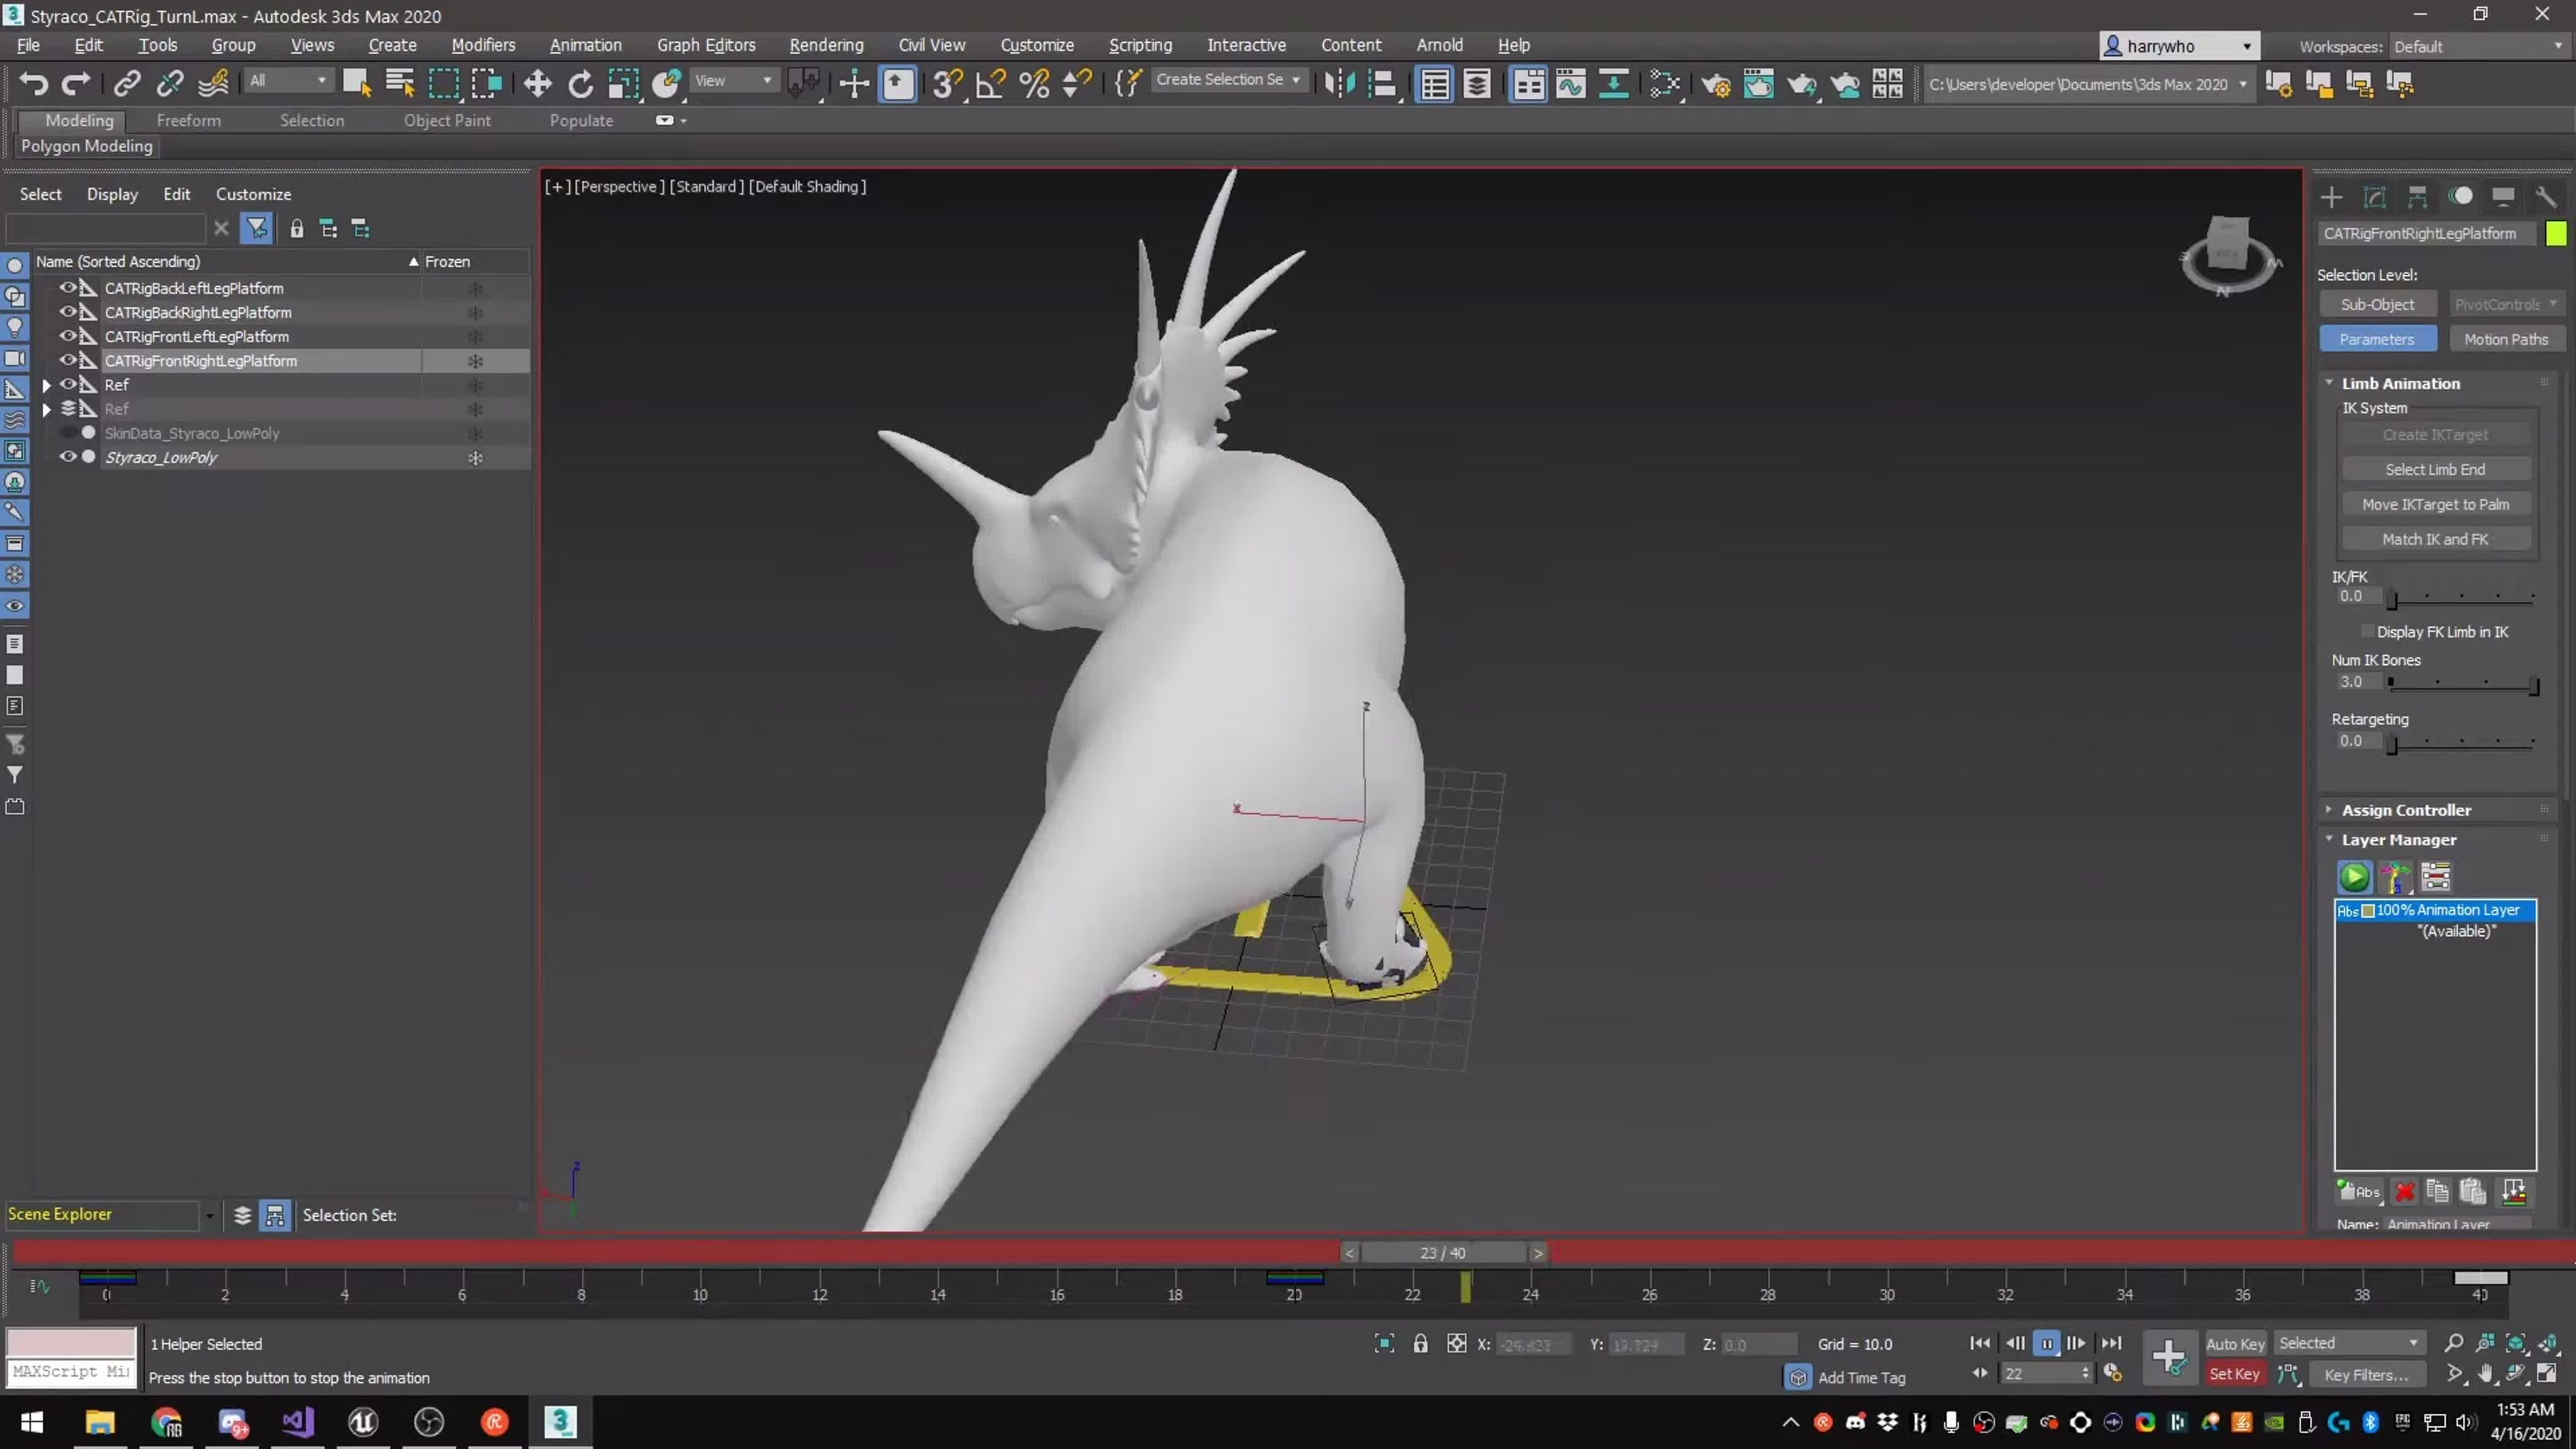This screenshot has width=2576, height=1449.
Task: Open 3ds Max in the Windows taskbar
Action: pos(560,1421)
